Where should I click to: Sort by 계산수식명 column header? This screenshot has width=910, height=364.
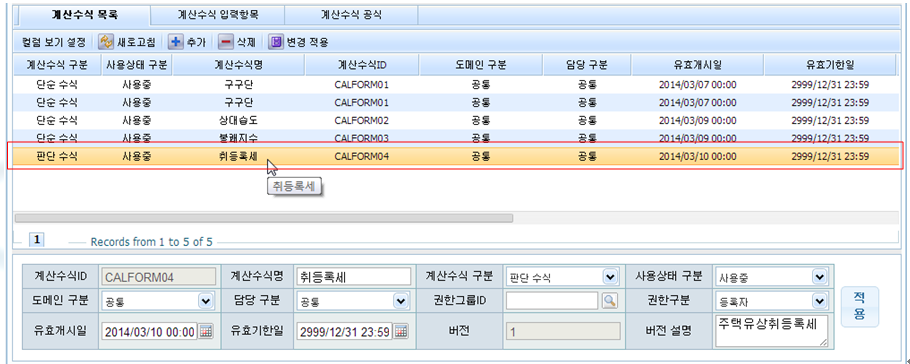pyautogui.click(x=239, y=65)
